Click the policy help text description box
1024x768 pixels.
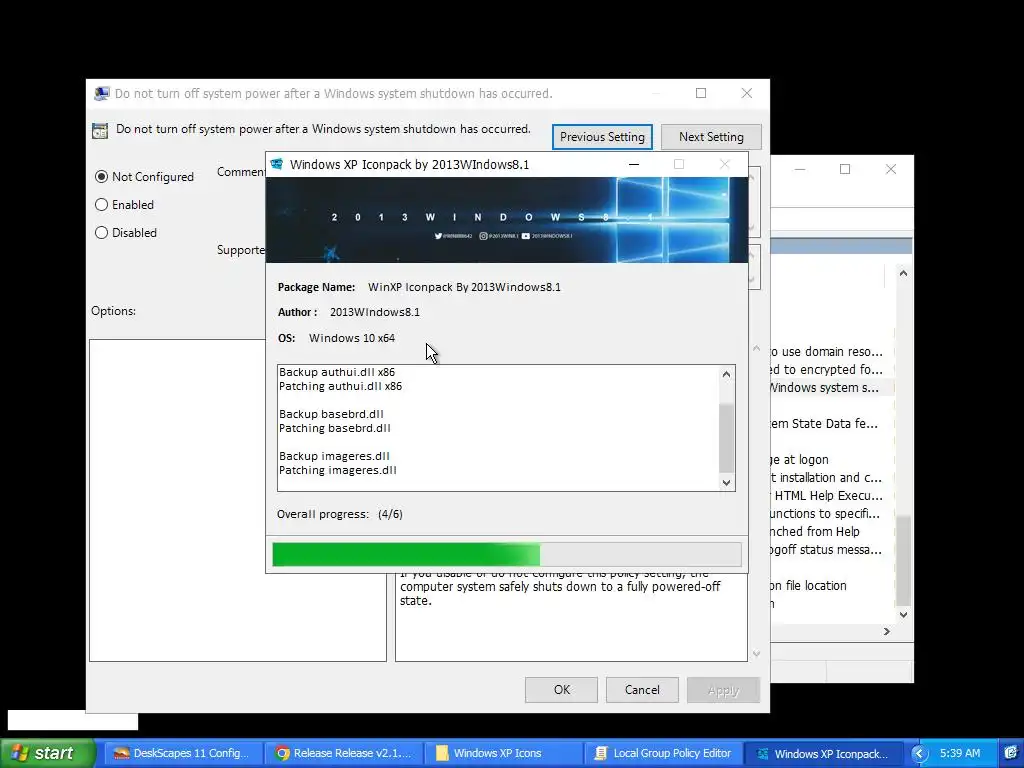point(571,617)
